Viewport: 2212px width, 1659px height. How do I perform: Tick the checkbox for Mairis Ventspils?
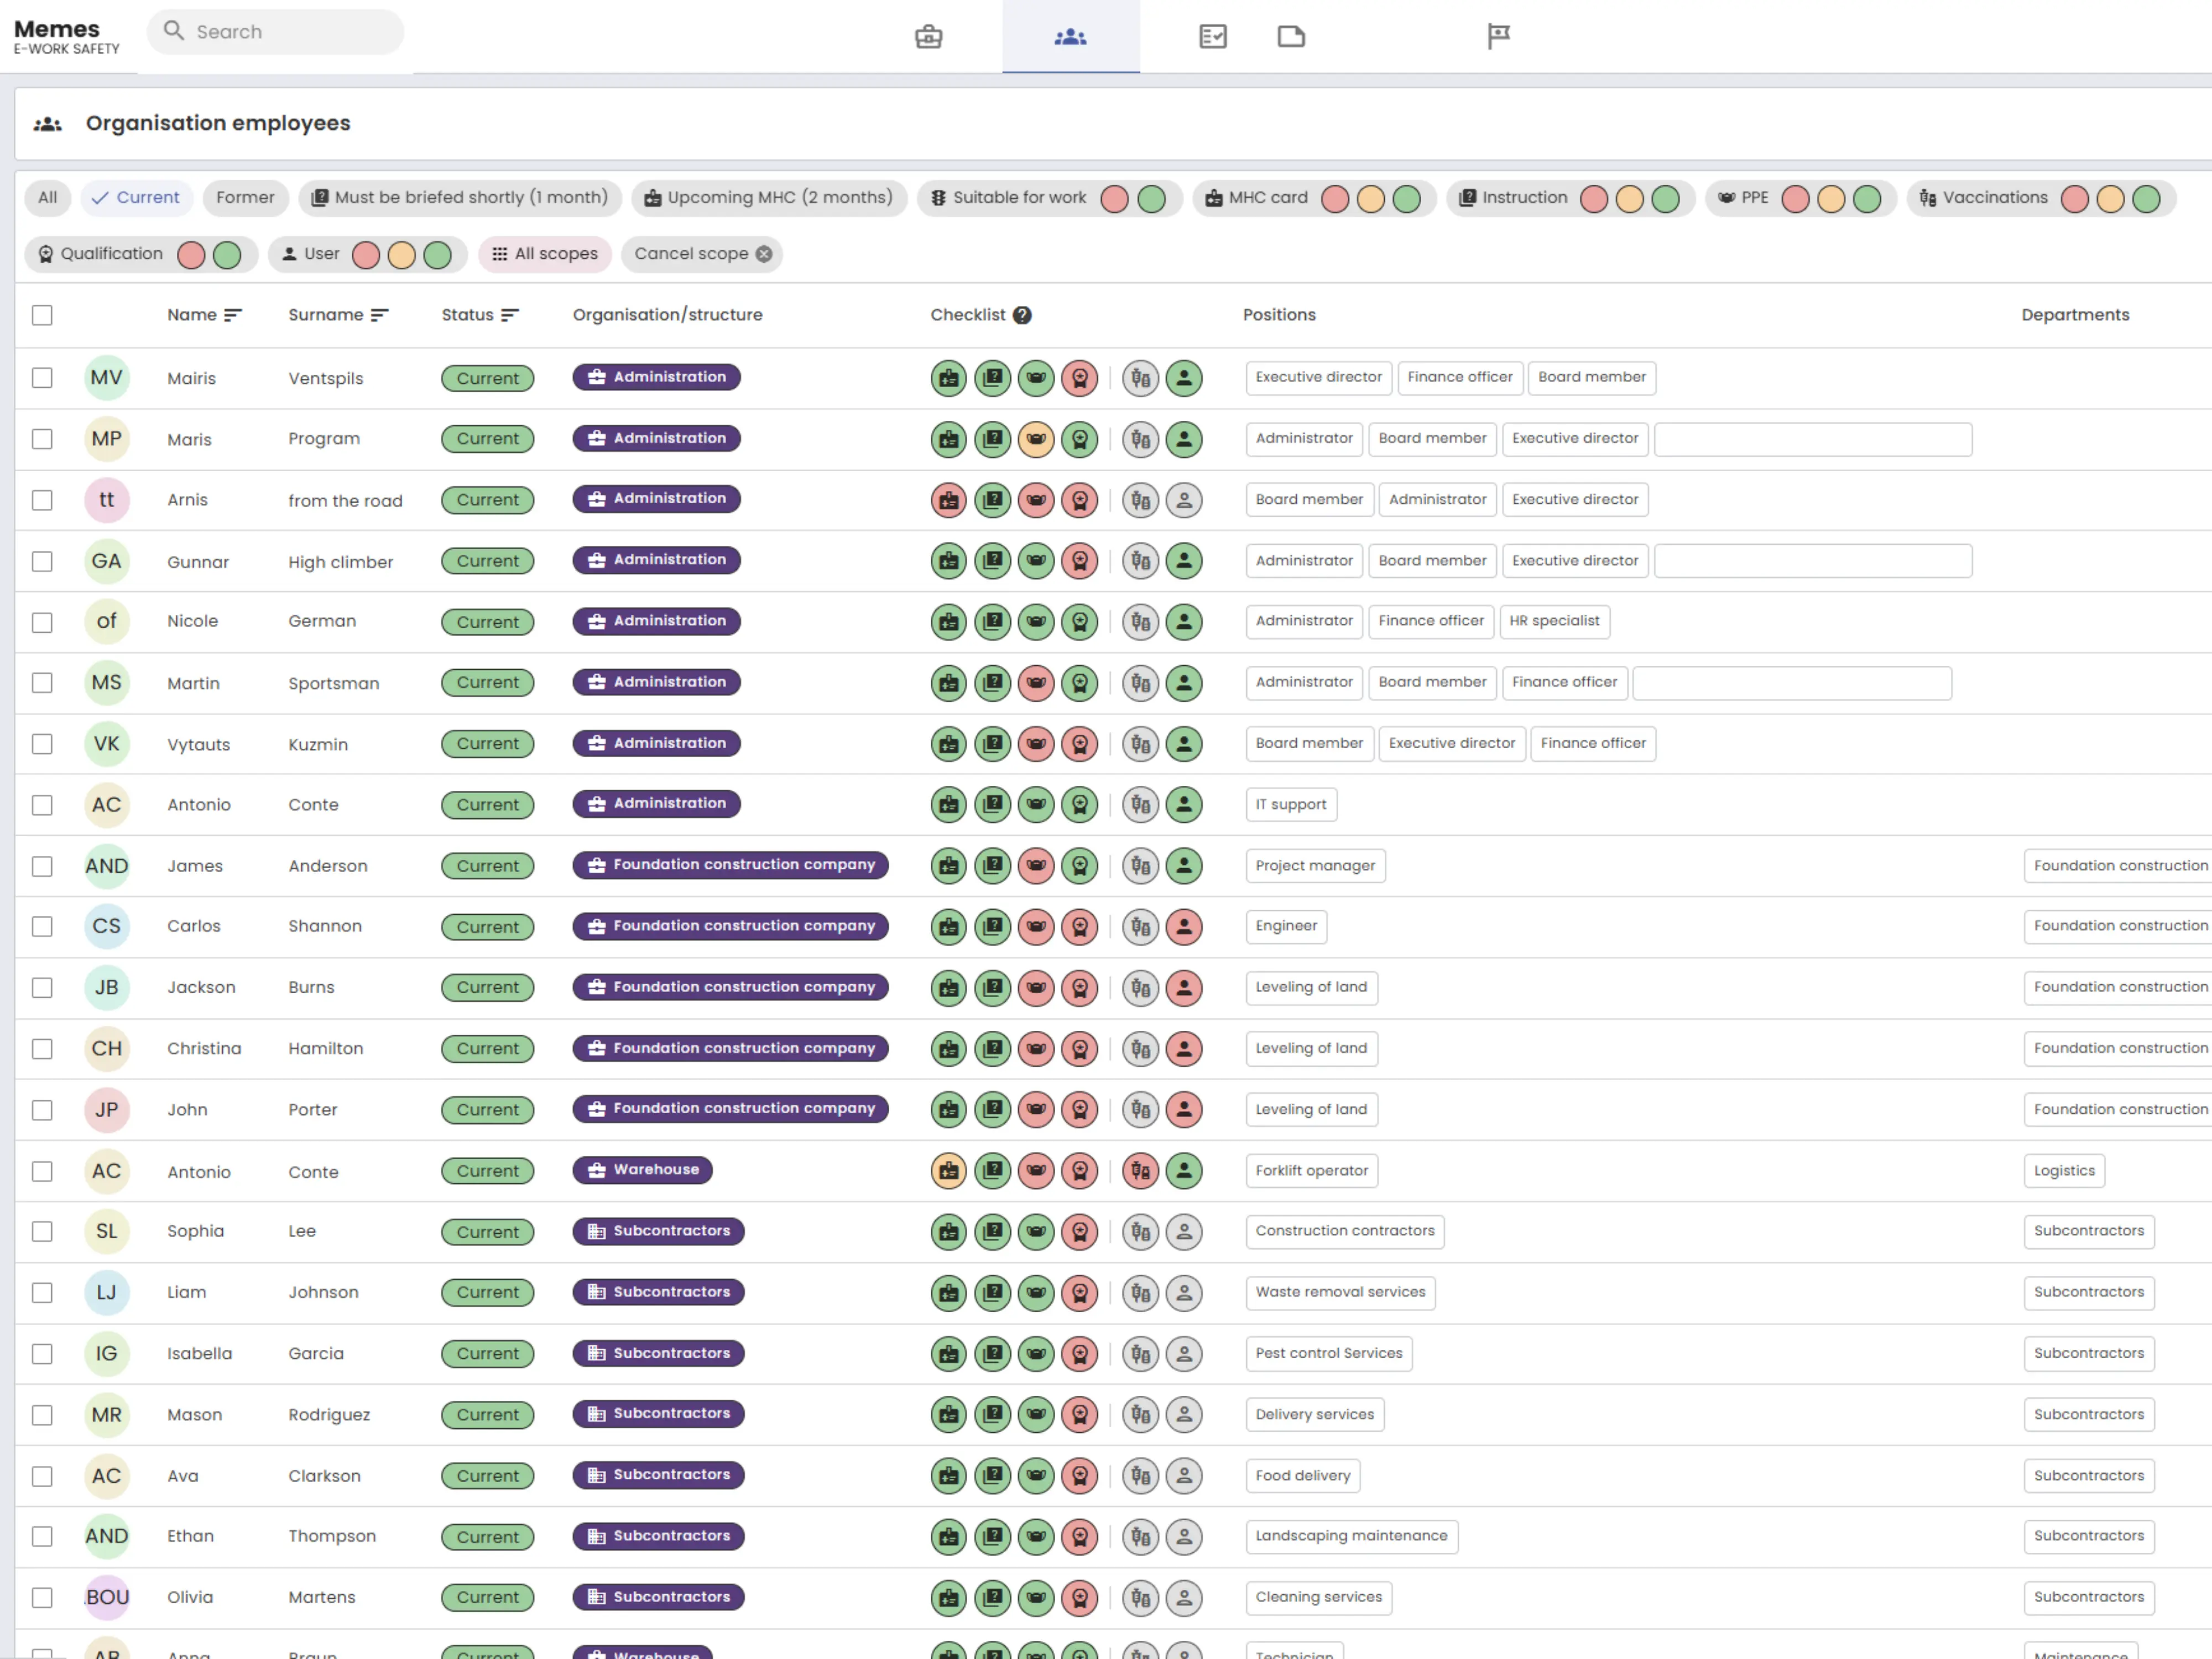pyautogui.click(x=42, y=378)
